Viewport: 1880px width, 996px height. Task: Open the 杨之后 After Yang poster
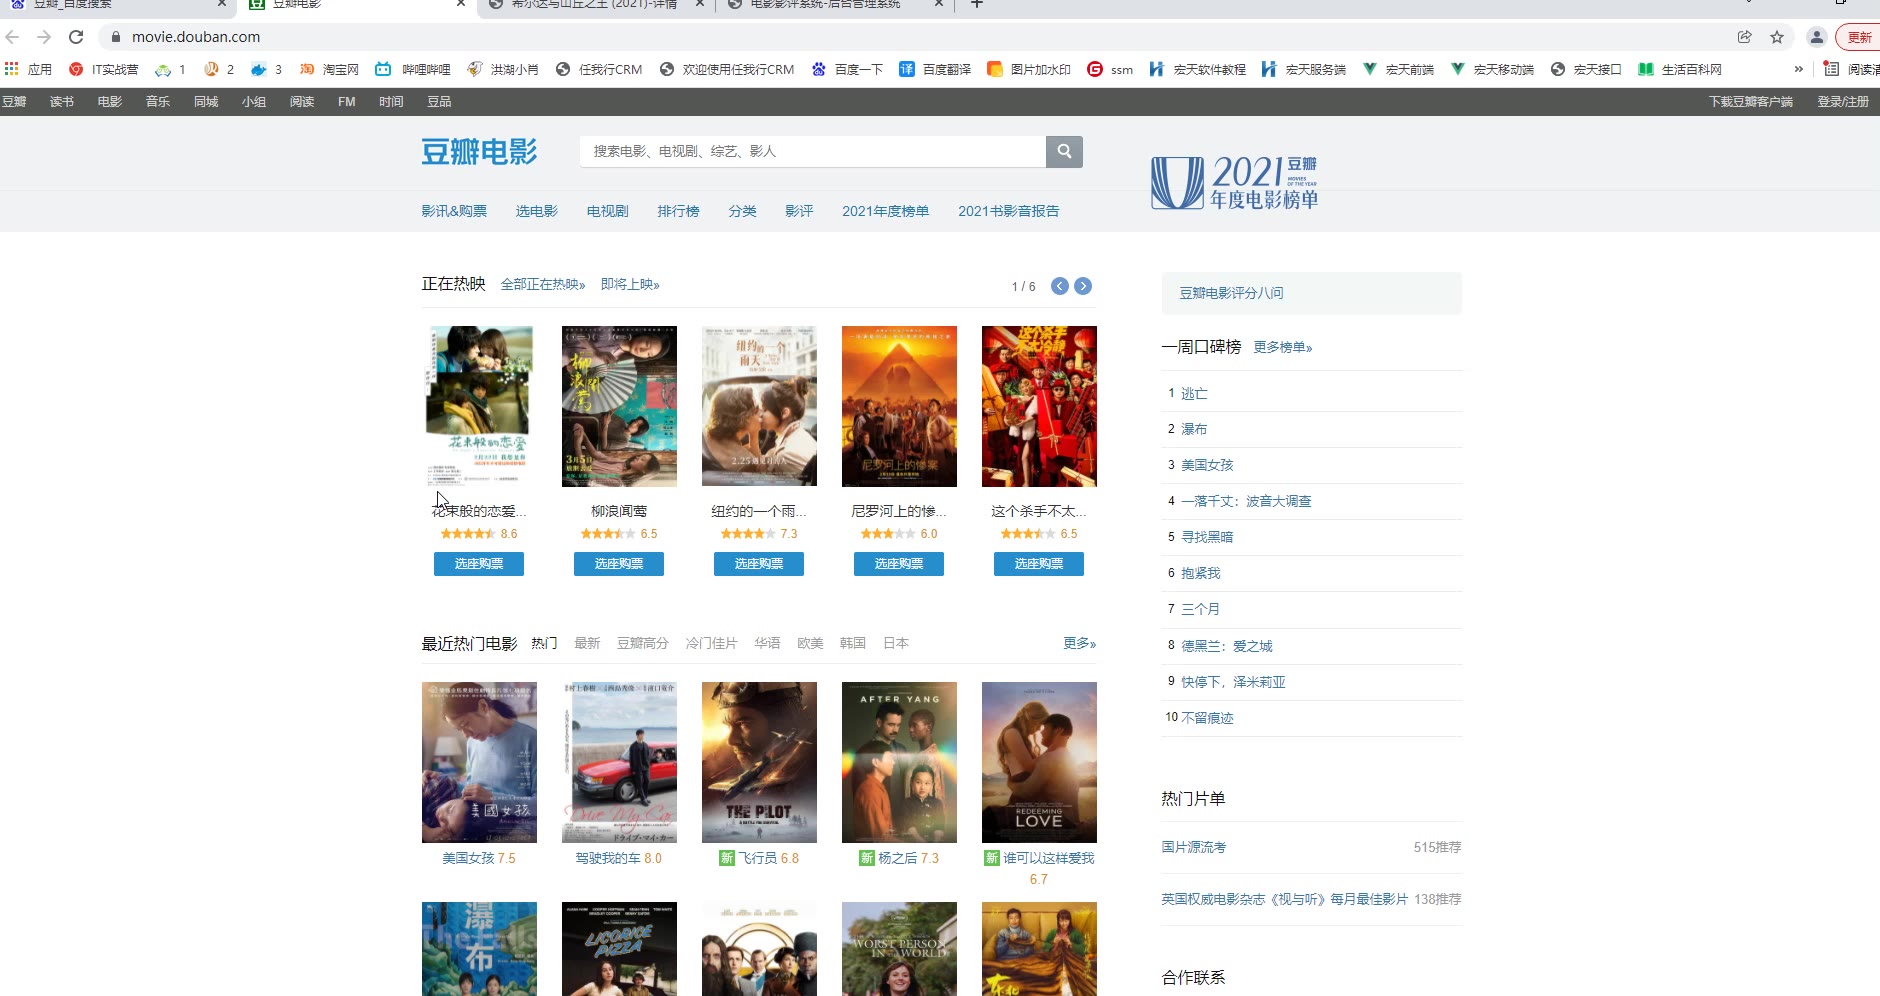[899, 762]
